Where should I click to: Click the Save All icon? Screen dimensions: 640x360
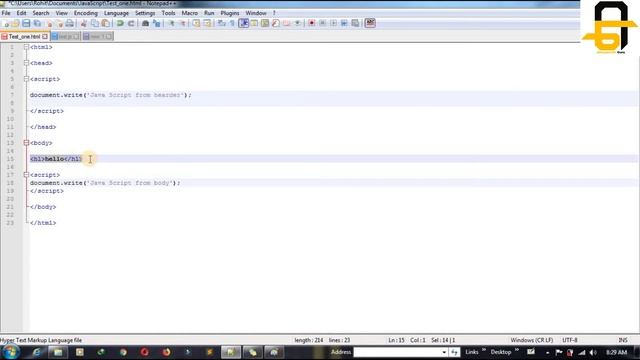pos(37,23)
